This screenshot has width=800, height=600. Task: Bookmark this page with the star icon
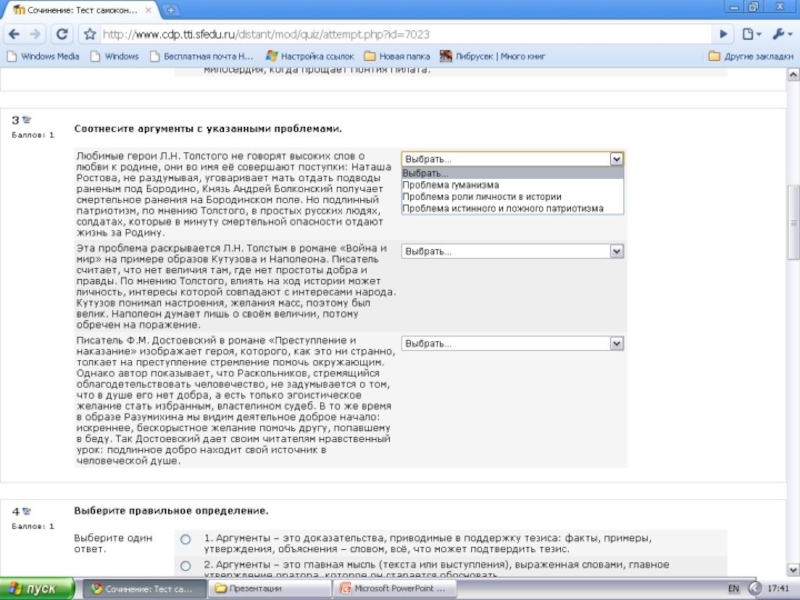coord(90,34)
